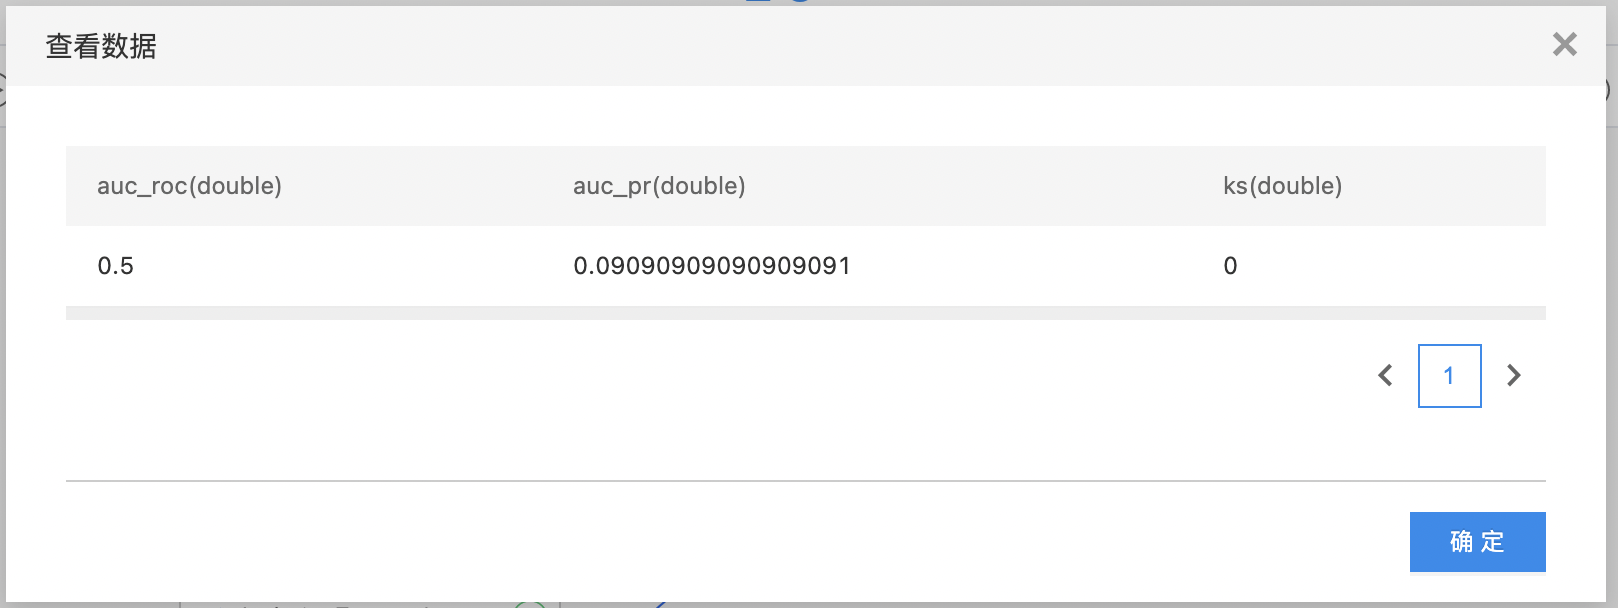Viewport: 1618px width, 608px height.
Task: Select the 0.09090909090909091 cell
Action: (x=711, y=266)
